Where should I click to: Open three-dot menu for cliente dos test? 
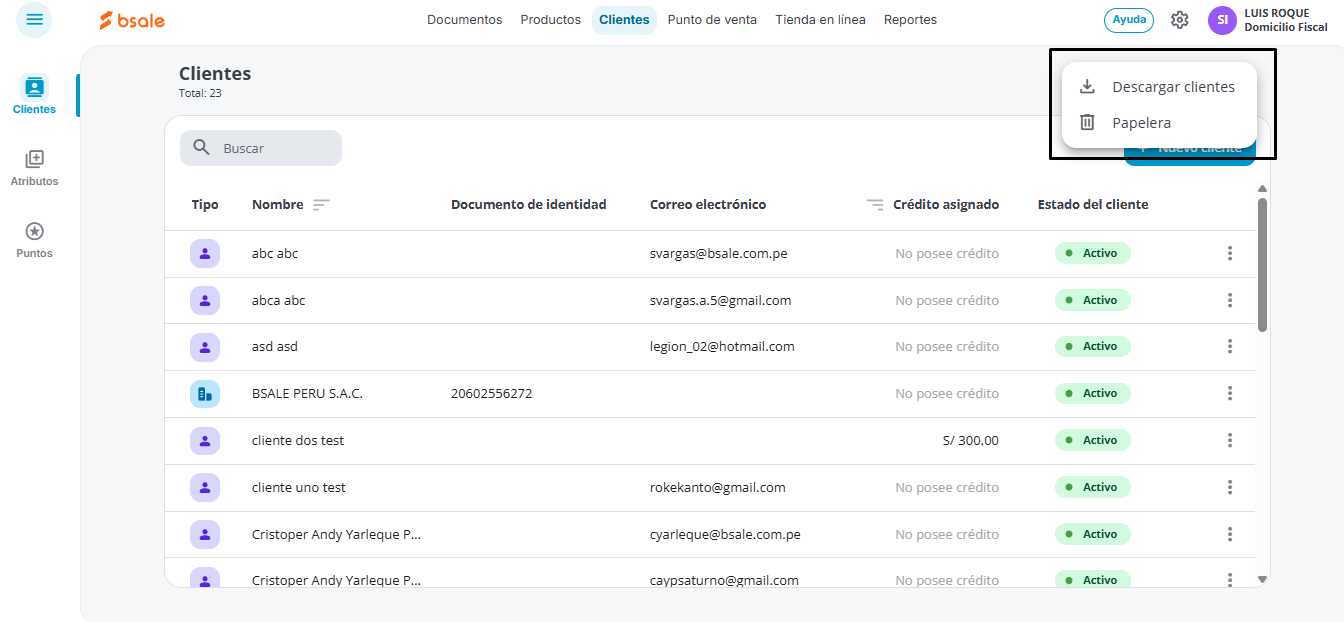pyautogui.click(x=1230, y=440)
